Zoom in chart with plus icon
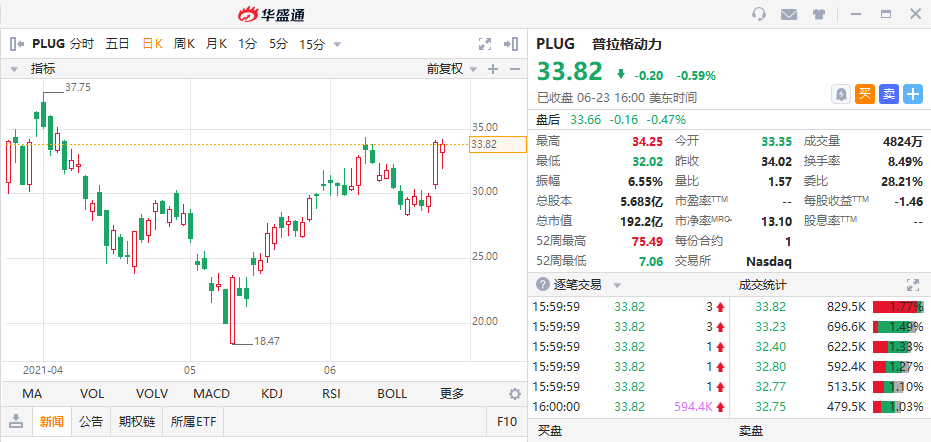Screen dimensions: 931x442 [x=492, y=69]
